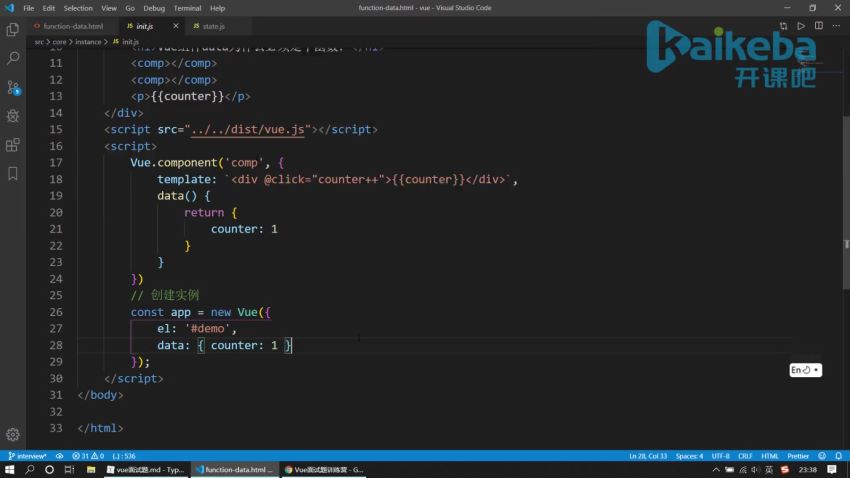
Task: Open the Windows Start menu
Action: click(10, 470)
